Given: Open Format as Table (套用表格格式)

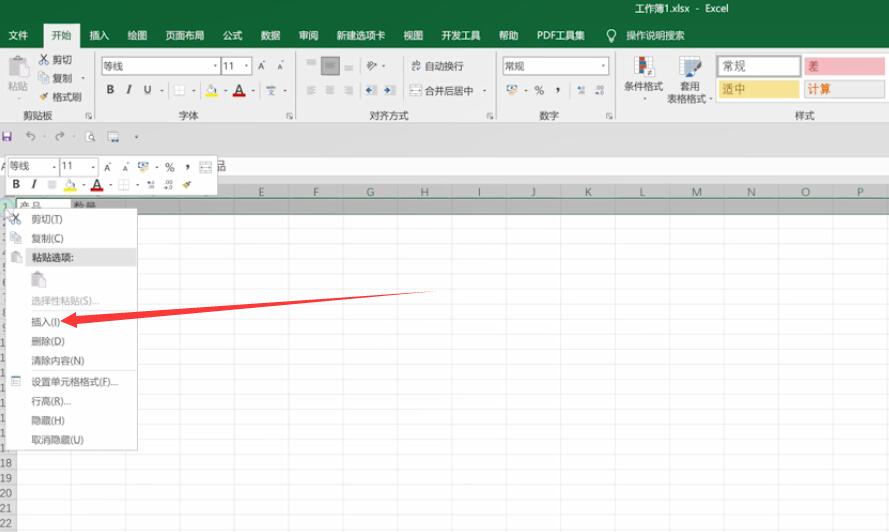Looking at the screenshot, I should [689, 80].
